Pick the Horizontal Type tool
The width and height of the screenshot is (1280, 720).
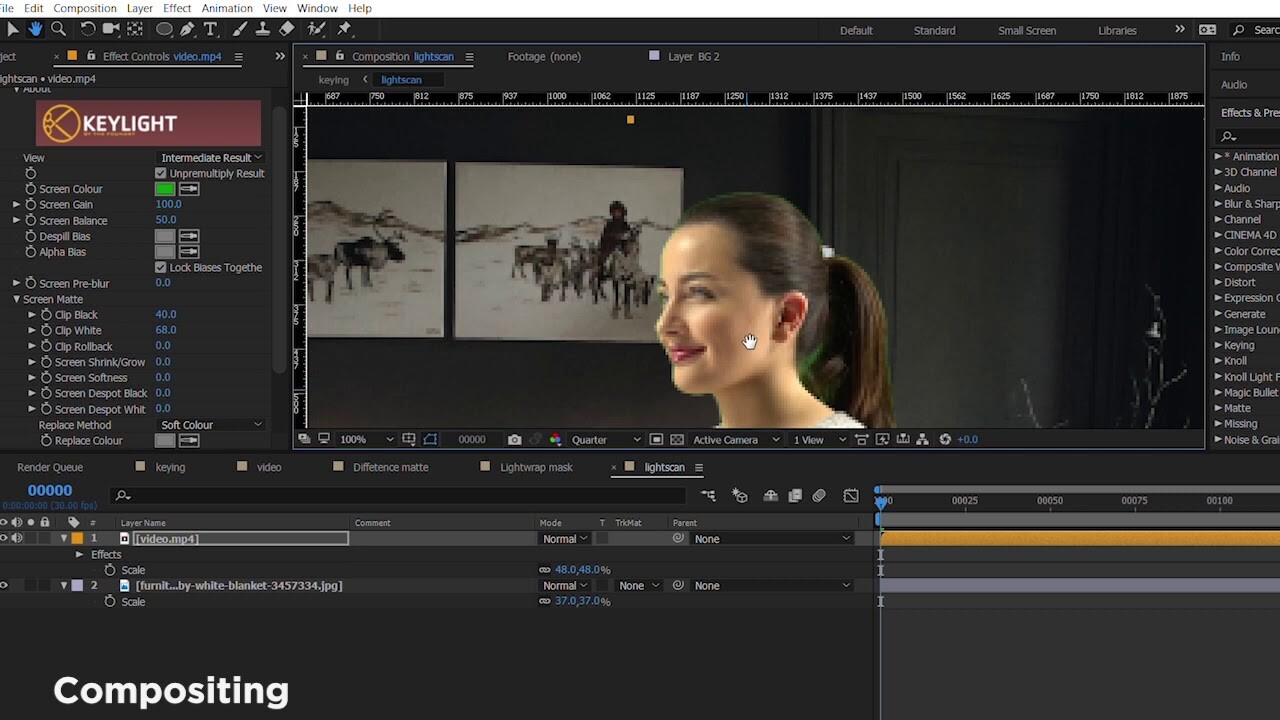pyautogui.click(x=211, y=29)
